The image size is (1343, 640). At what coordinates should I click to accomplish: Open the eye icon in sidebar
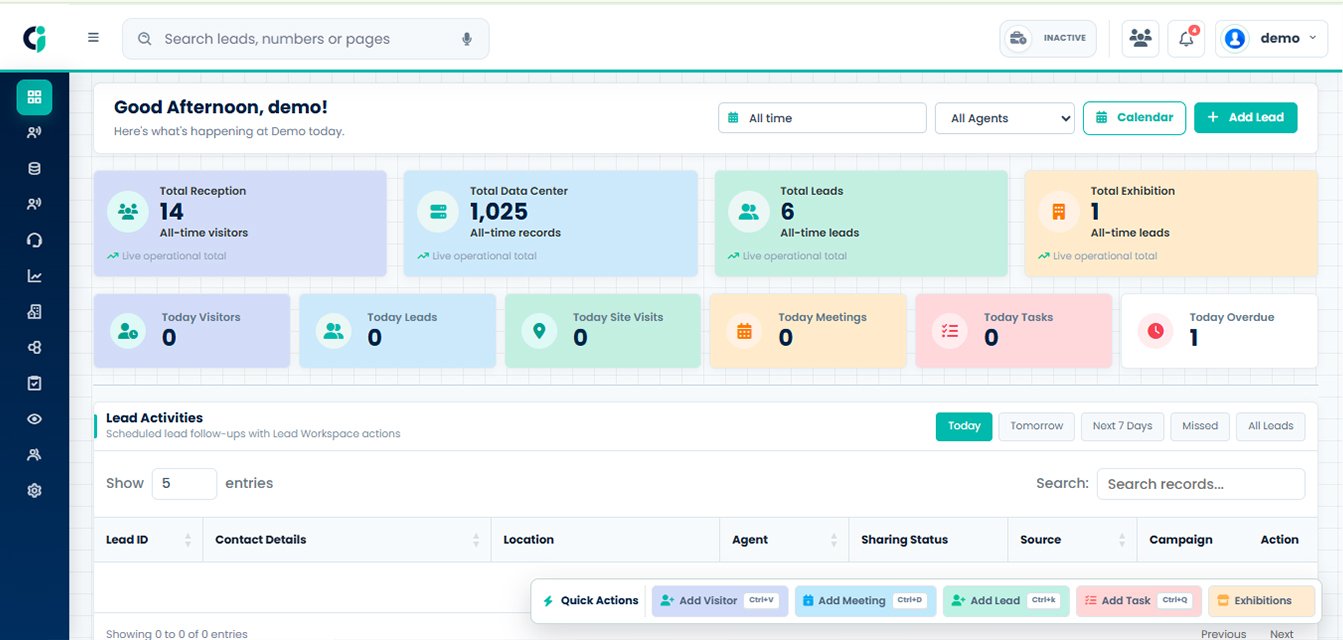[x=34, y=419]
